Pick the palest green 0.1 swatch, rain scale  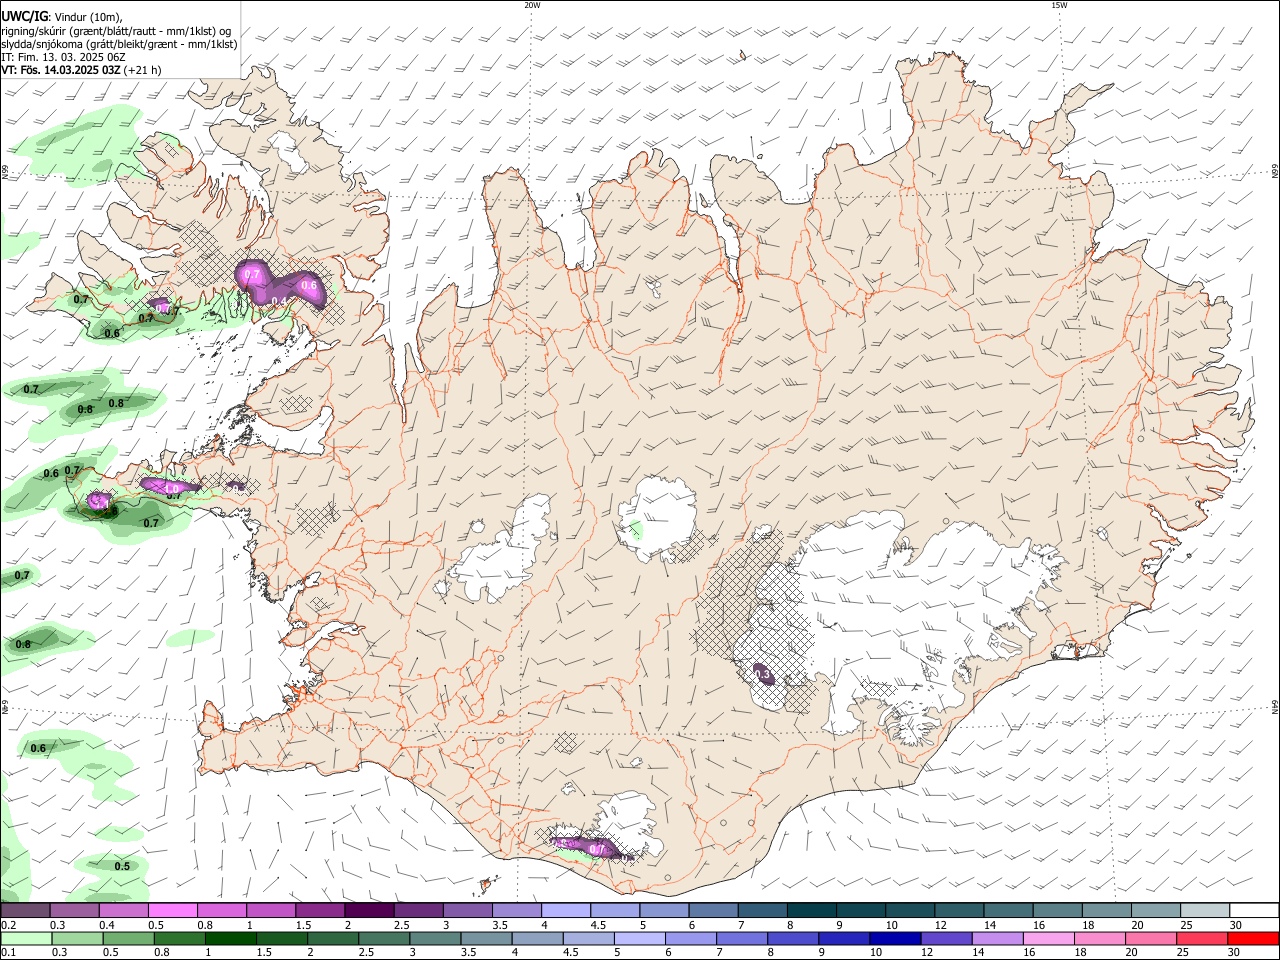pos(26,938)
